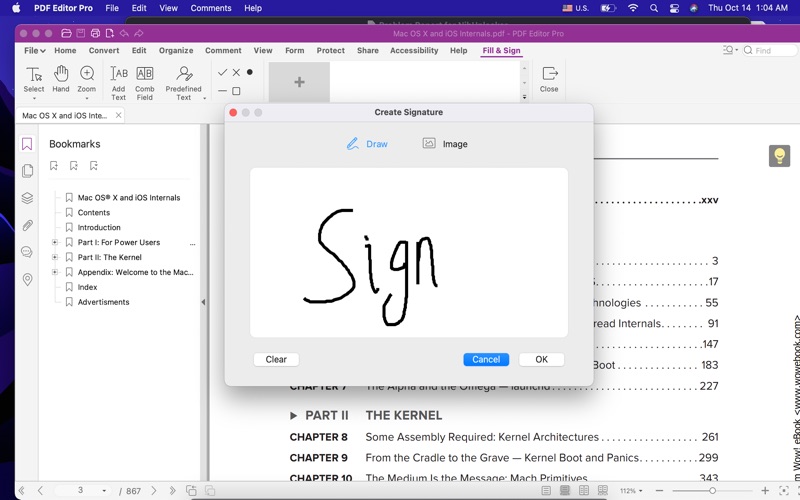Click the Save icon in title bar
This screenshot has height=500, width=800.
pyautogui.click(x=81, y=33)
